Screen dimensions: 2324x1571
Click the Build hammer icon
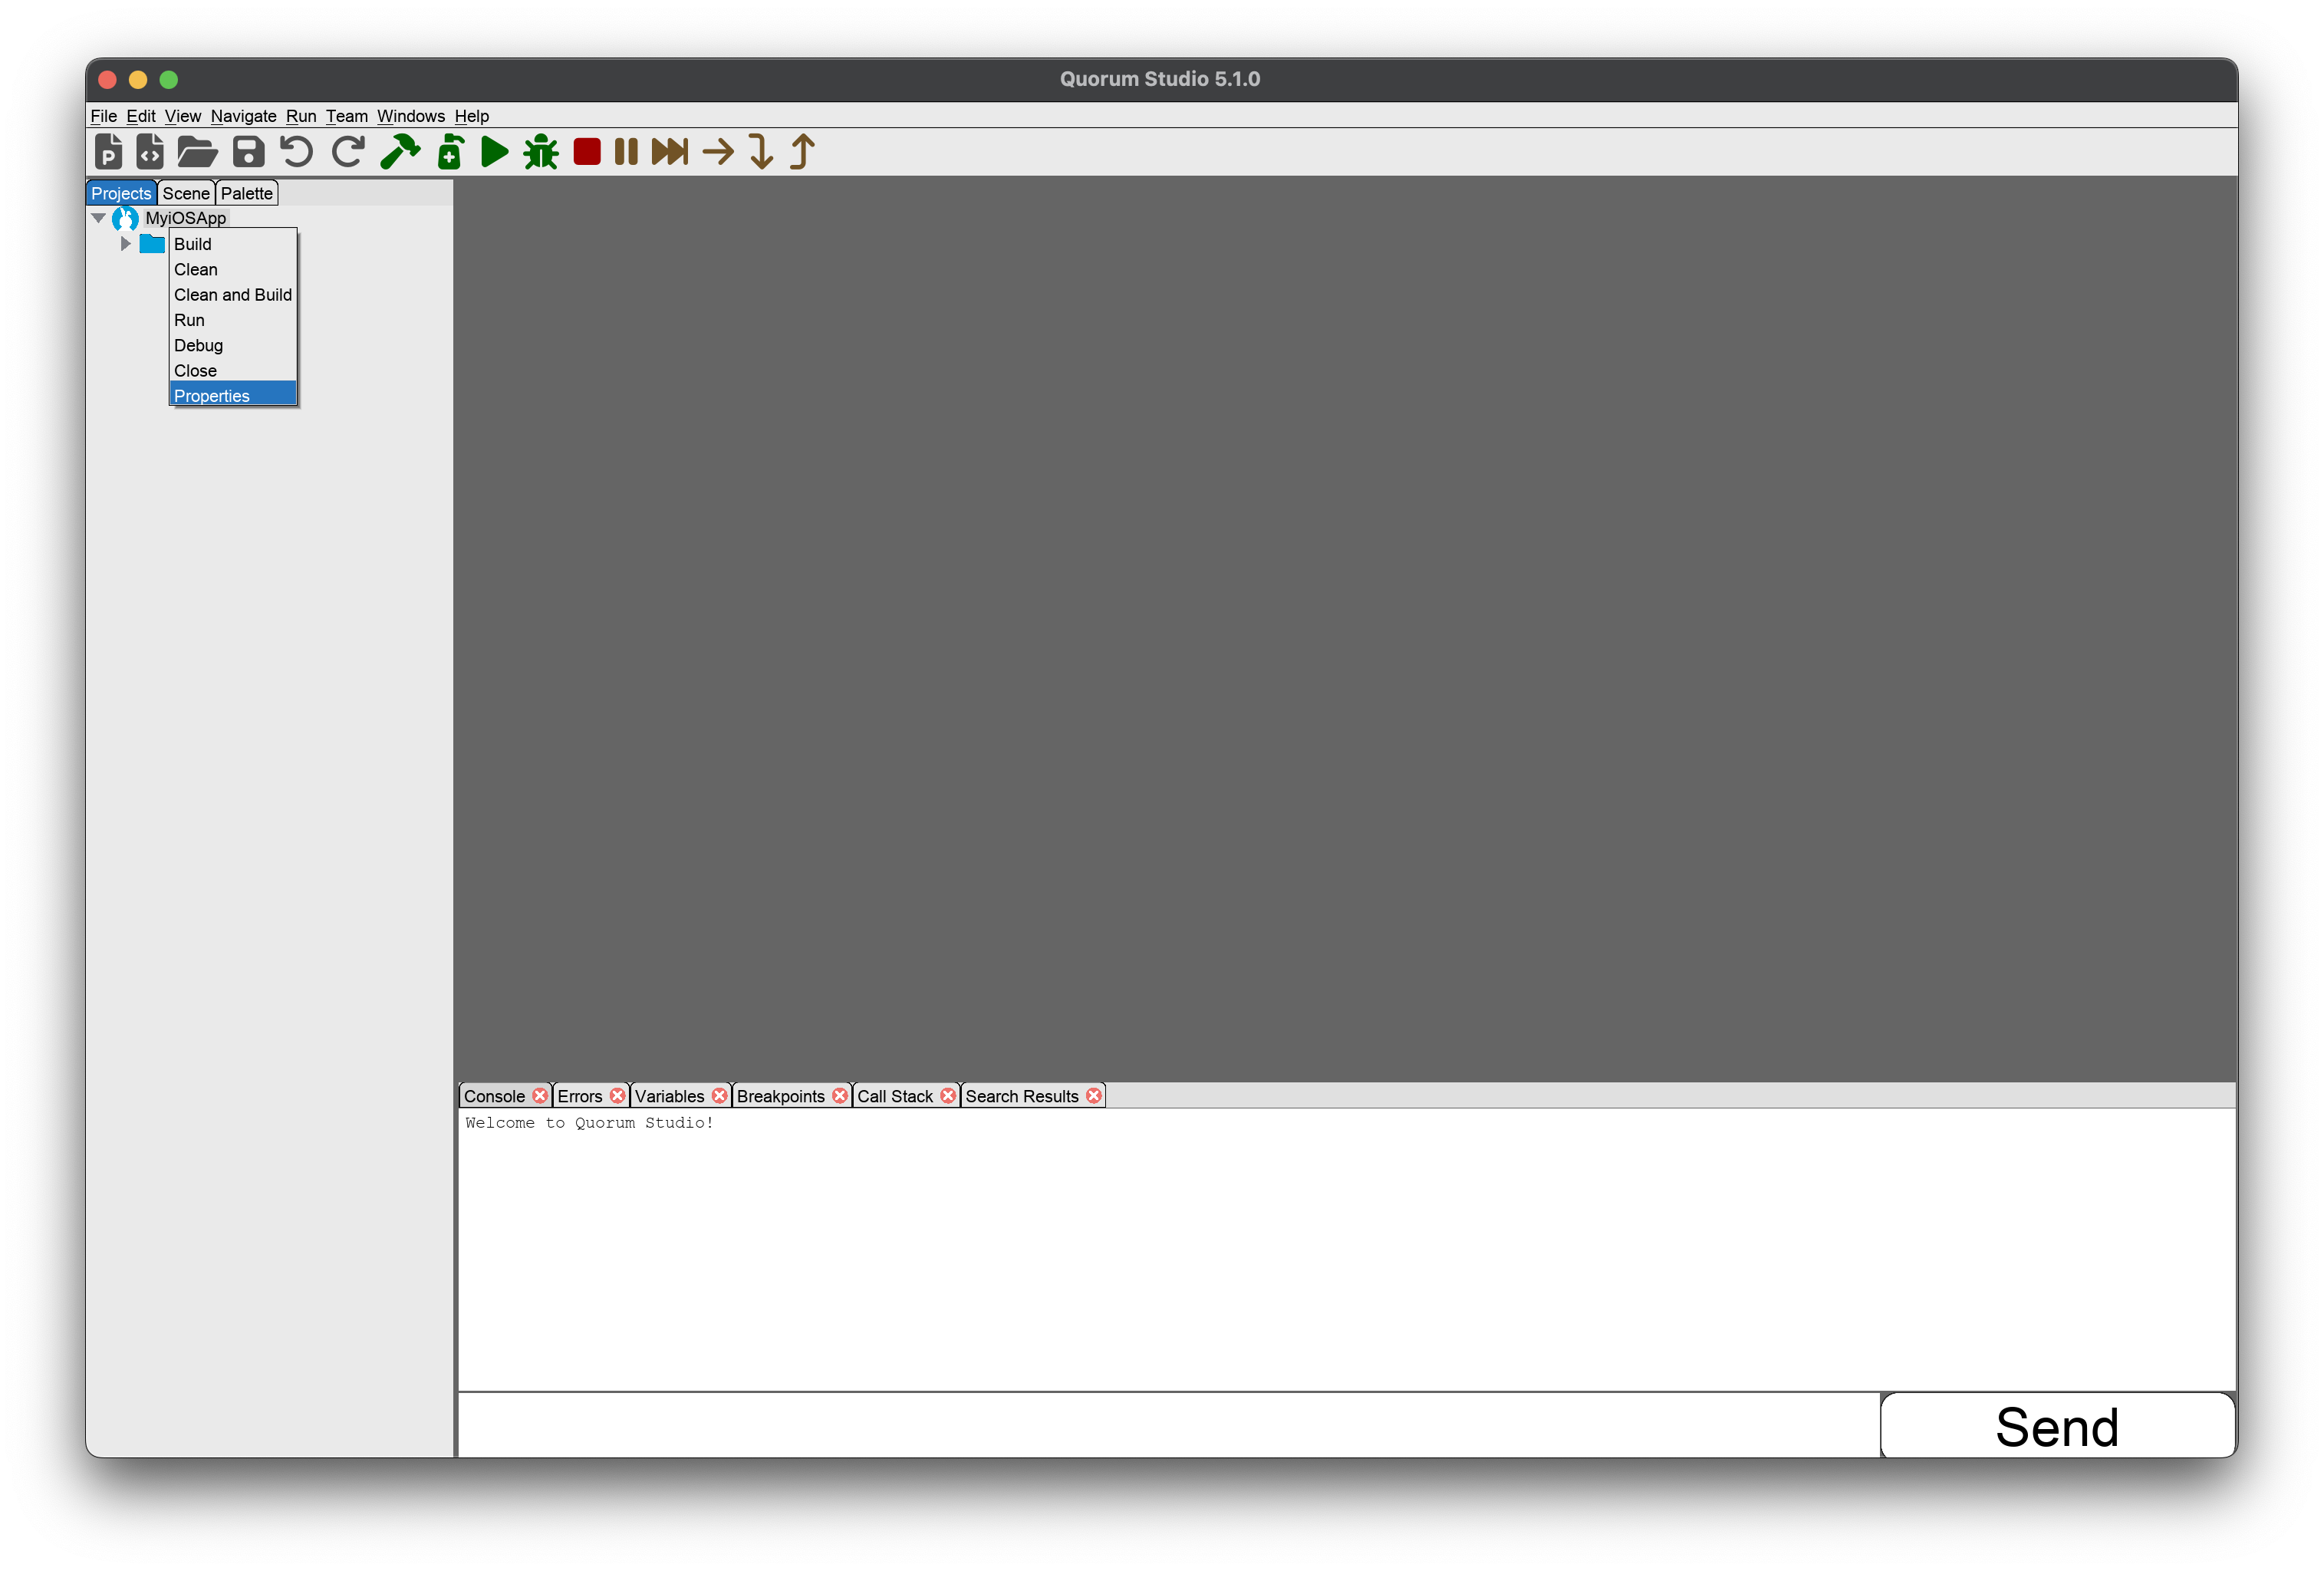[x=400, y=152]
